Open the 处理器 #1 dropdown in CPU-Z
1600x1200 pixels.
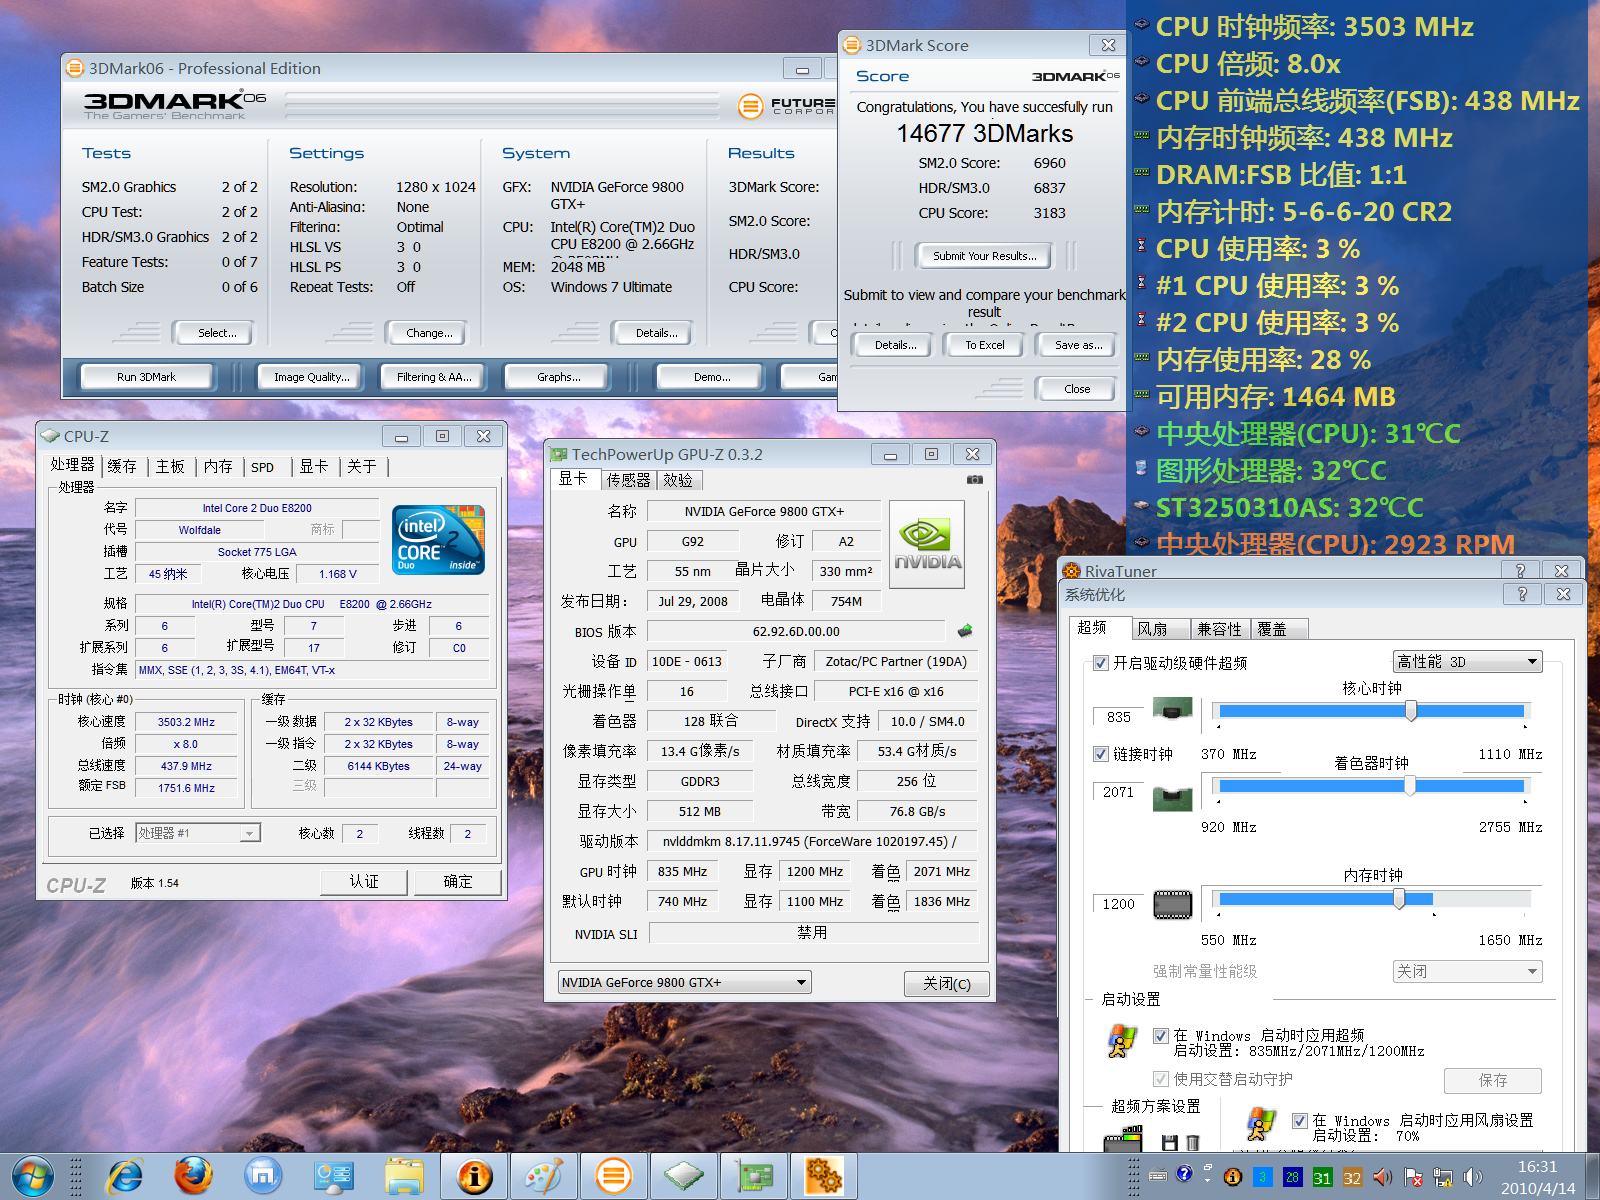[x=198, y=833]
